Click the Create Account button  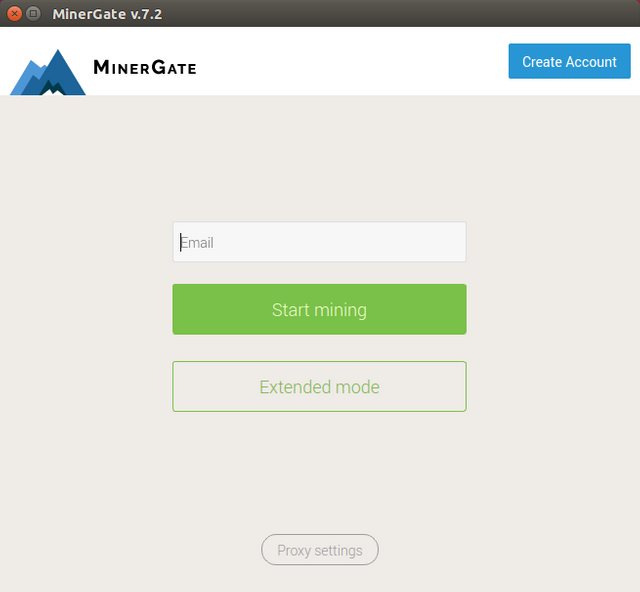569,61
